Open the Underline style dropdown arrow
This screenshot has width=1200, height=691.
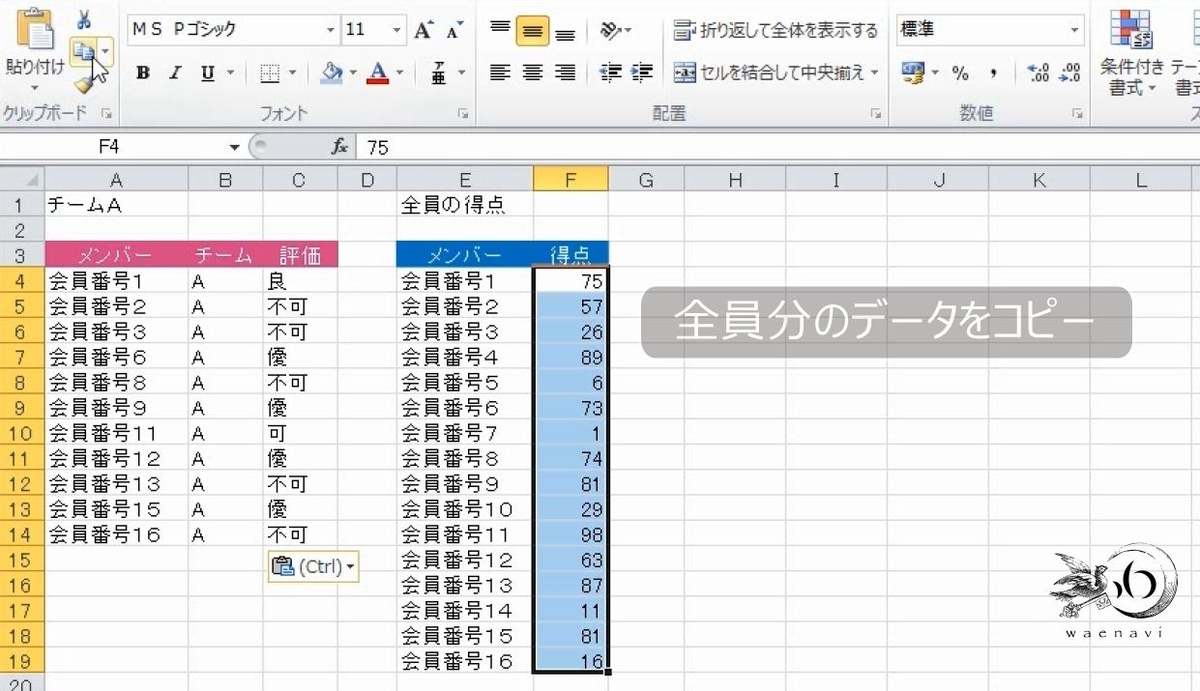(x=229, y=73)
